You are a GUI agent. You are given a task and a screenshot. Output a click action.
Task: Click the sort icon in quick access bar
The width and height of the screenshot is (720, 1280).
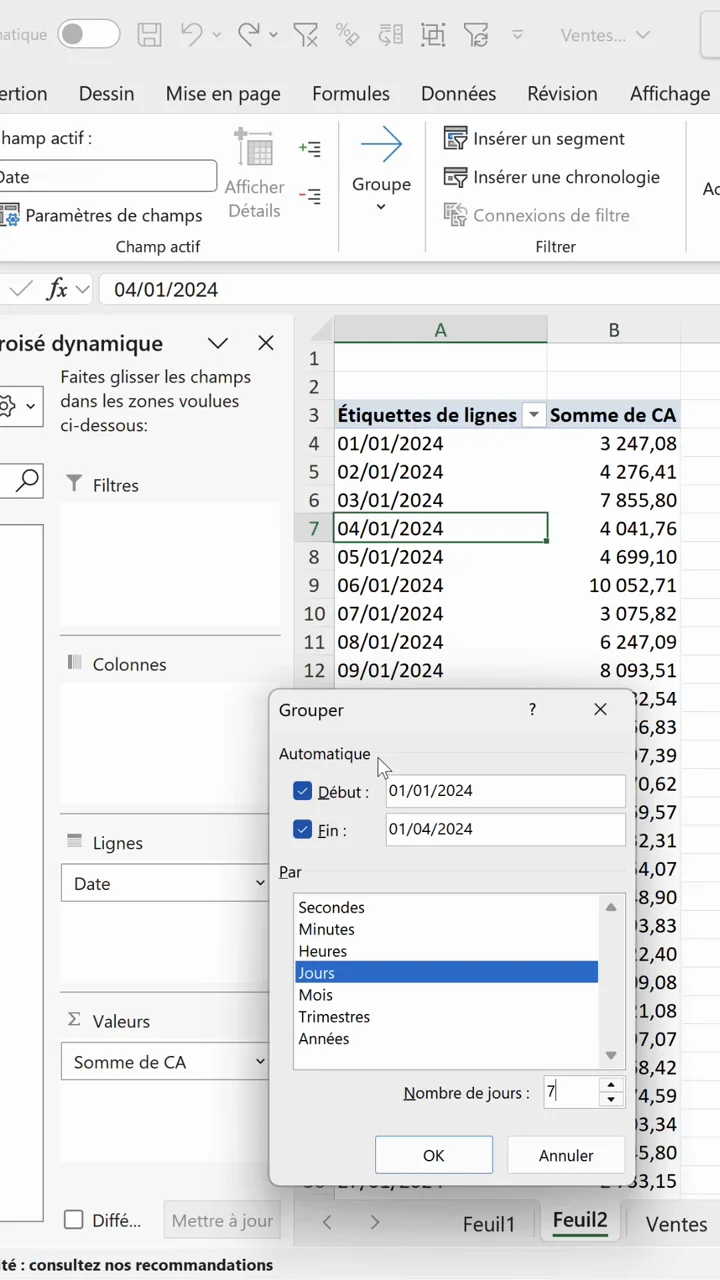391,35
